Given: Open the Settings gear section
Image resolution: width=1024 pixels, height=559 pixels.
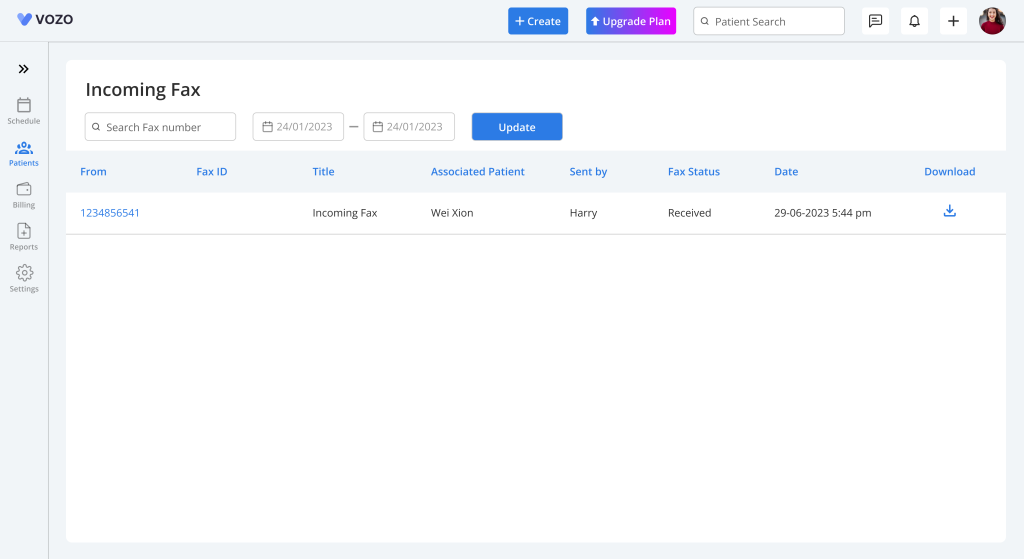Looking at the screenshot, I should coord(24,278).
